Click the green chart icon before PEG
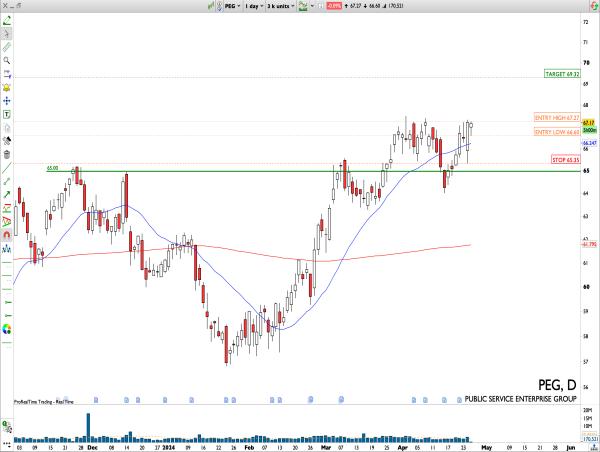Image resolution: width=600 pixels, height=452 pixels. pos(211,6)
